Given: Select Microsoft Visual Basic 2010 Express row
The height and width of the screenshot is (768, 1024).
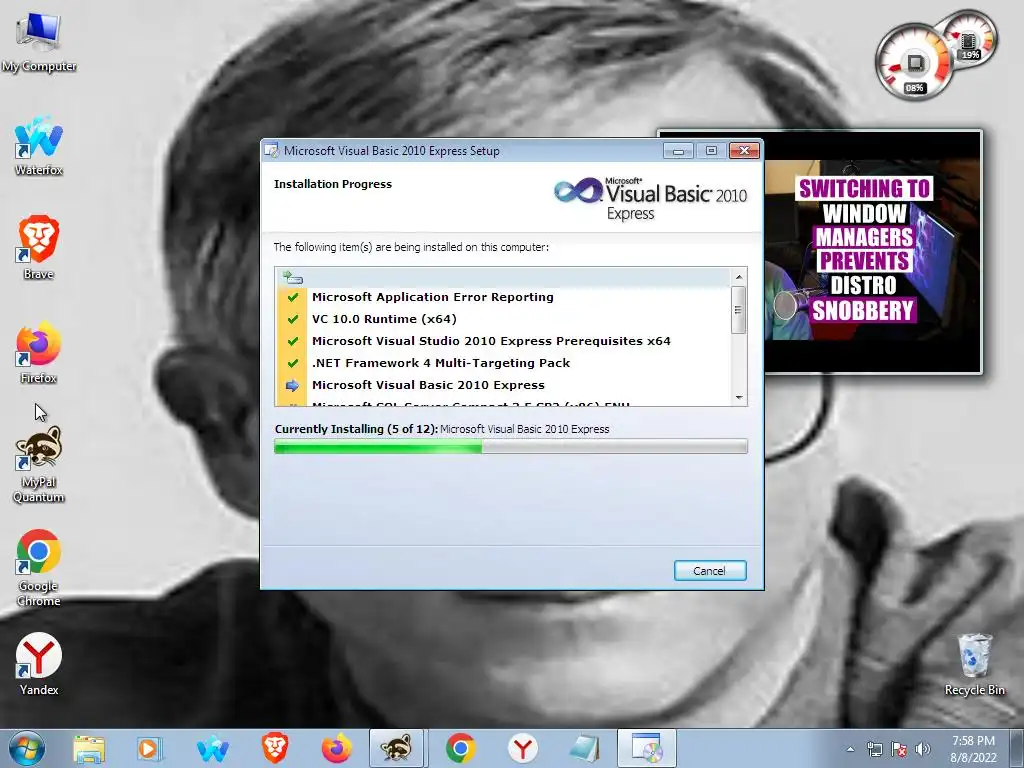Looking at the screenshot, I should [503, 385].
